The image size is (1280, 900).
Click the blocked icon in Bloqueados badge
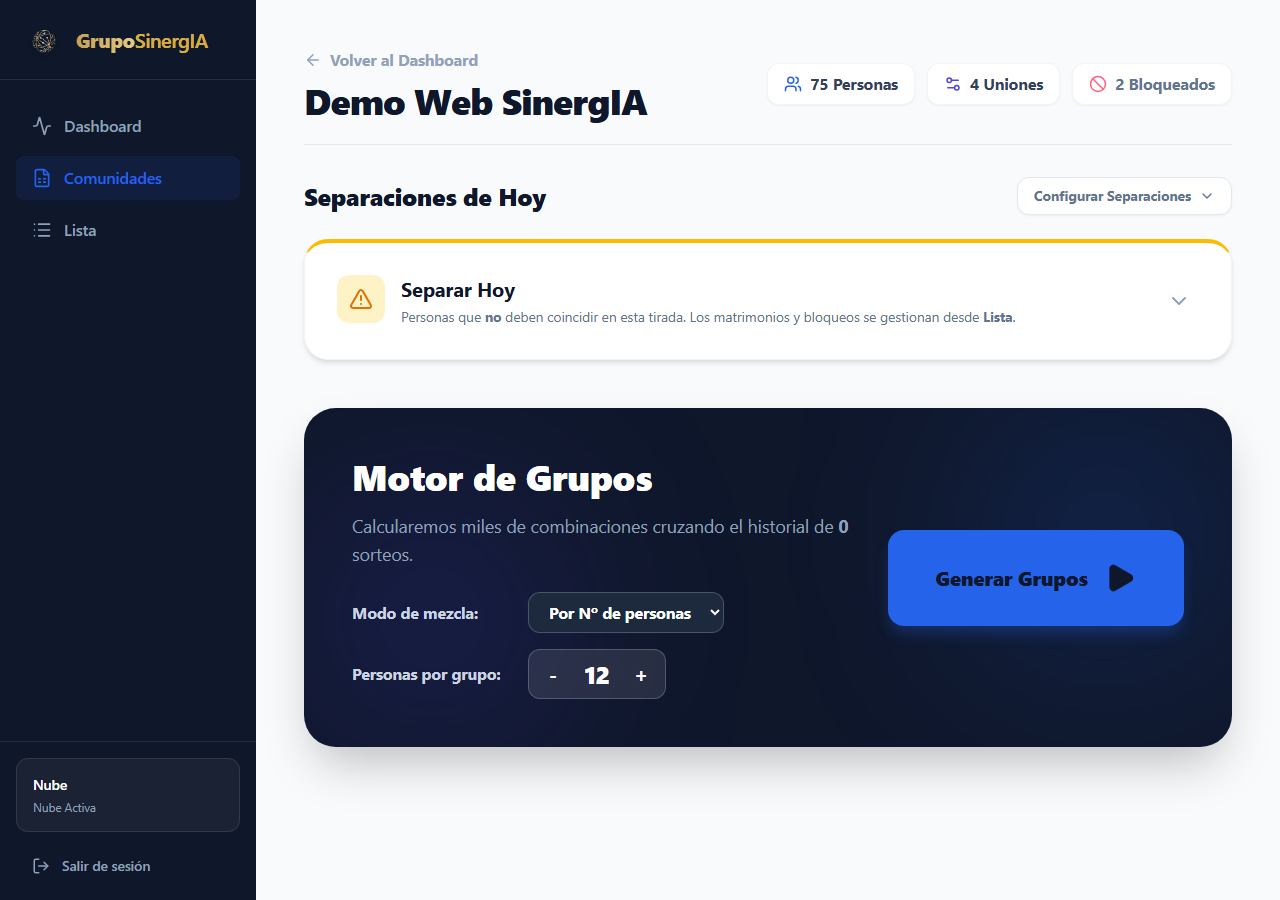point(1098,84)
